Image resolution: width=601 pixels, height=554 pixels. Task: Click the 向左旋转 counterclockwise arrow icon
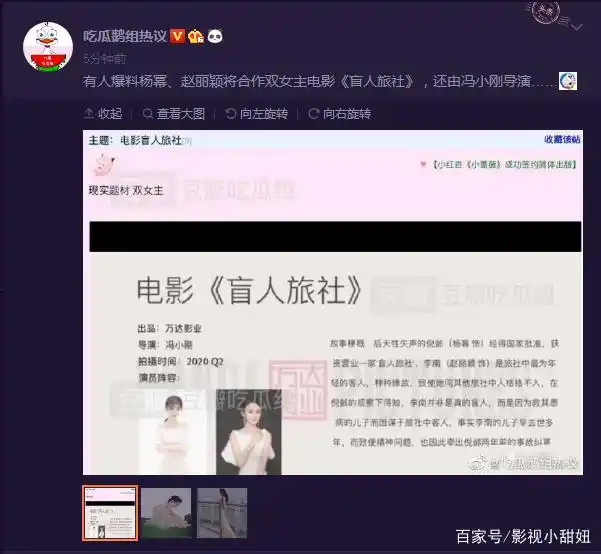(230, 113)
